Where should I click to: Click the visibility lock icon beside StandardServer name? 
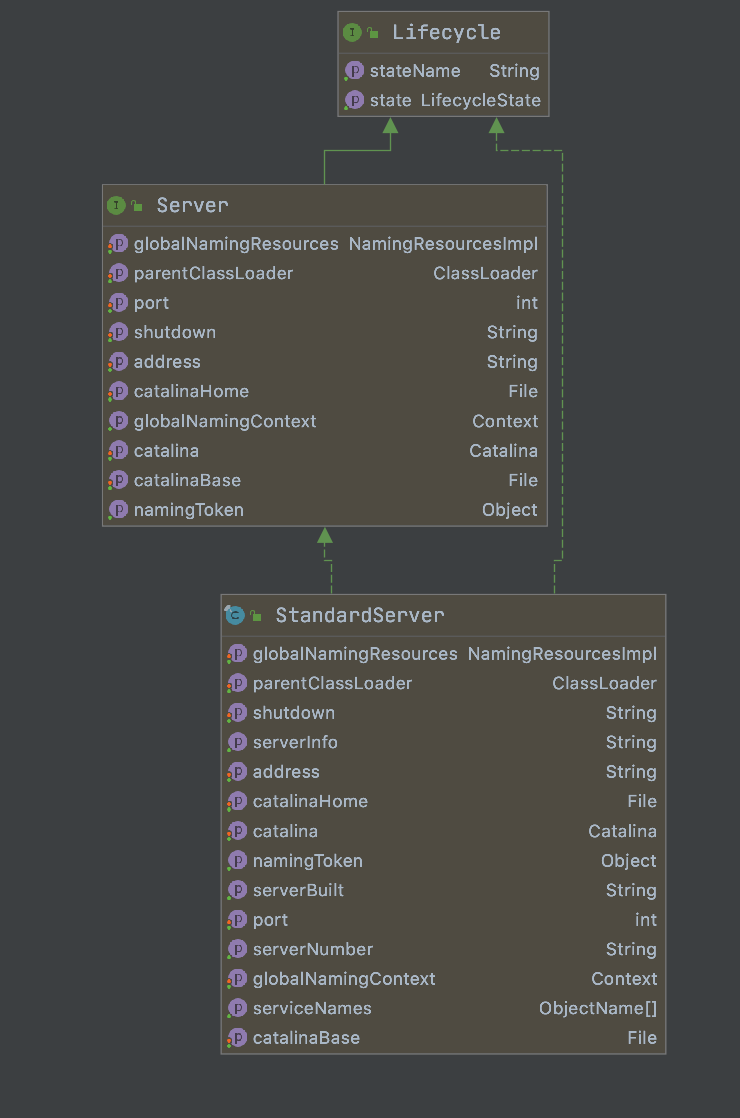pyautogui.click(x=257, y=616)
